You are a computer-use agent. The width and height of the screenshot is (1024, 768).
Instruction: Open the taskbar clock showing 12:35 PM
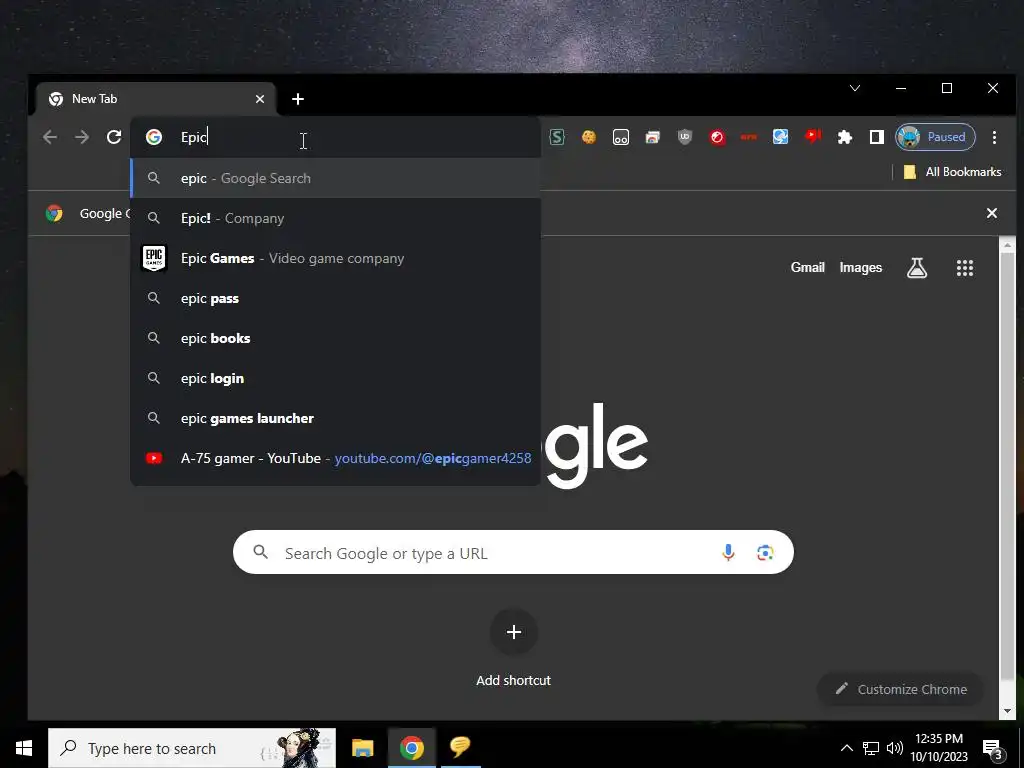point(939,748)
